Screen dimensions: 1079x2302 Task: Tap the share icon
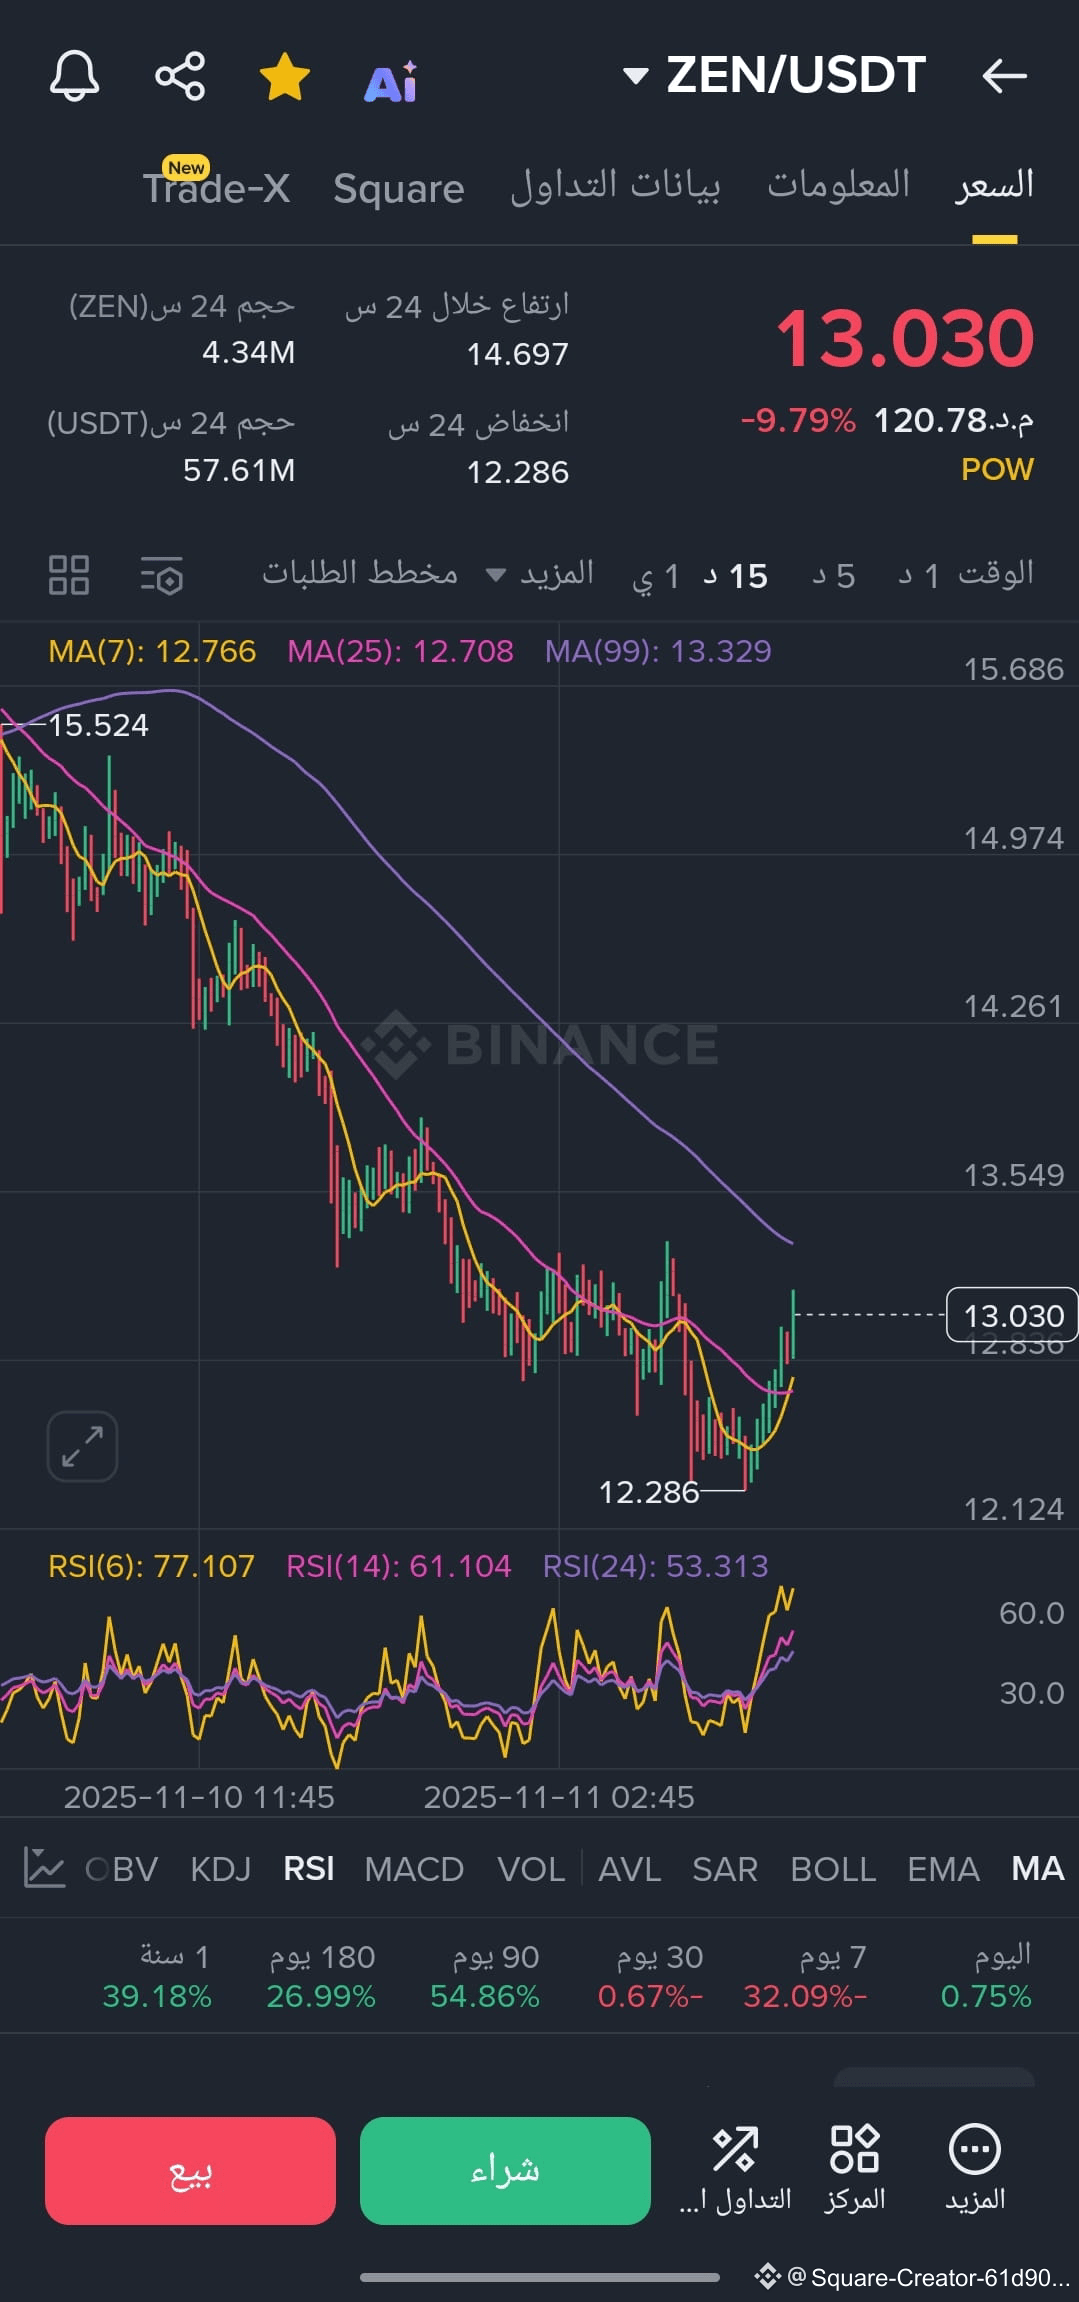(x=180, y=76)
